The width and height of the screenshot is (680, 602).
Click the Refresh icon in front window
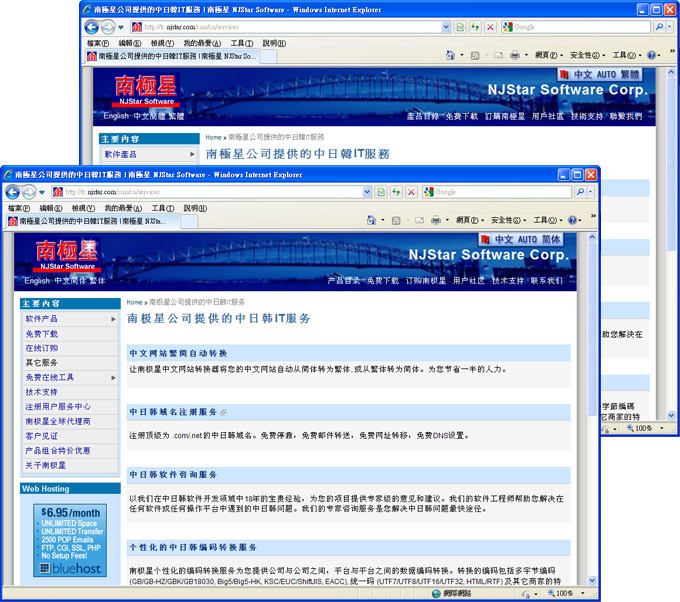point(396,192)
